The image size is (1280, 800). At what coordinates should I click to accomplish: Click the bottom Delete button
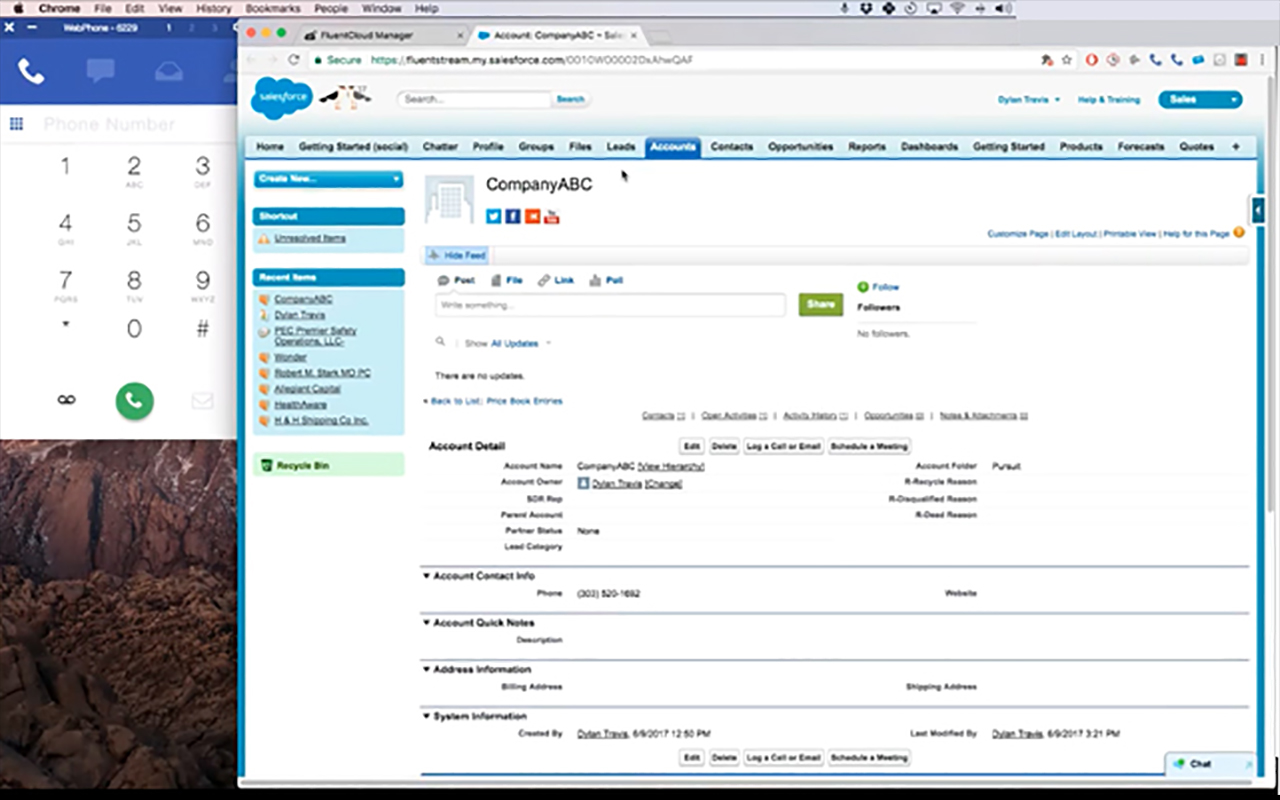tap(724, 758)
